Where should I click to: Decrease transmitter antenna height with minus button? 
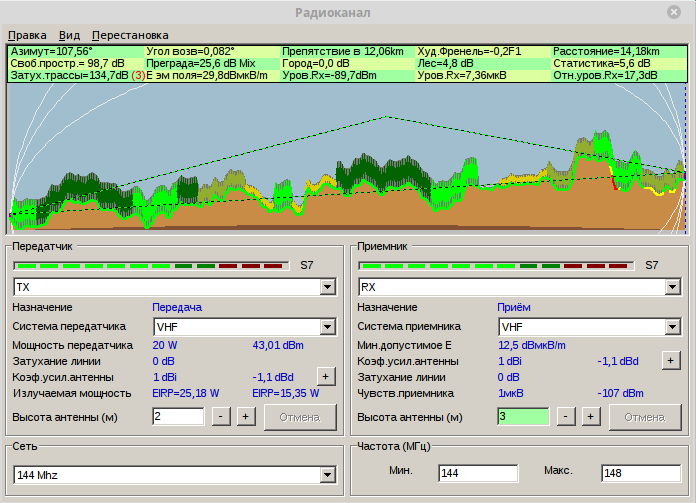222,416
